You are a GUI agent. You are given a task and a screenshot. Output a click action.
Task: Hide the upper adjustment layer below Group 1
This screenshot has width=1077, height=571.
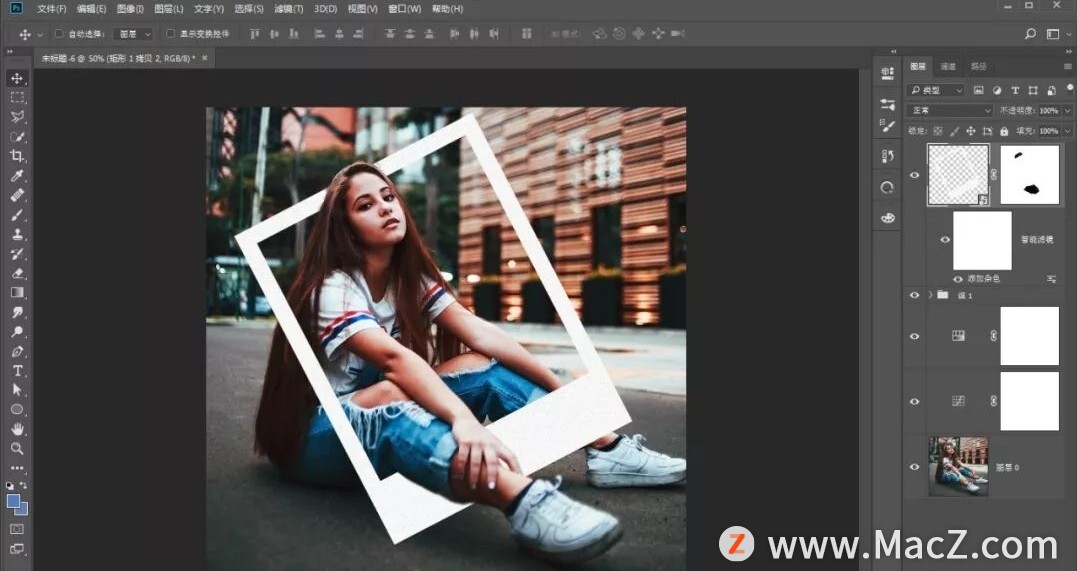click(914, 336)
